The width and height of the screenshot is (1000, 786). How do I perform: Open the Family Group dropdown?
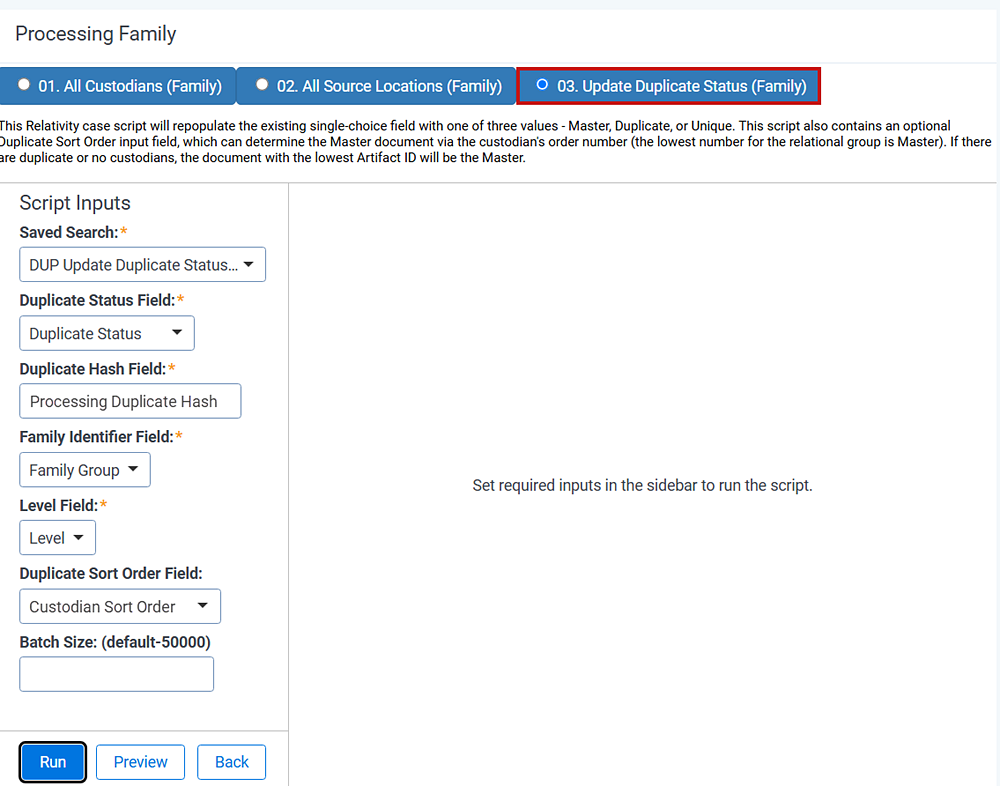click(85, 470)
